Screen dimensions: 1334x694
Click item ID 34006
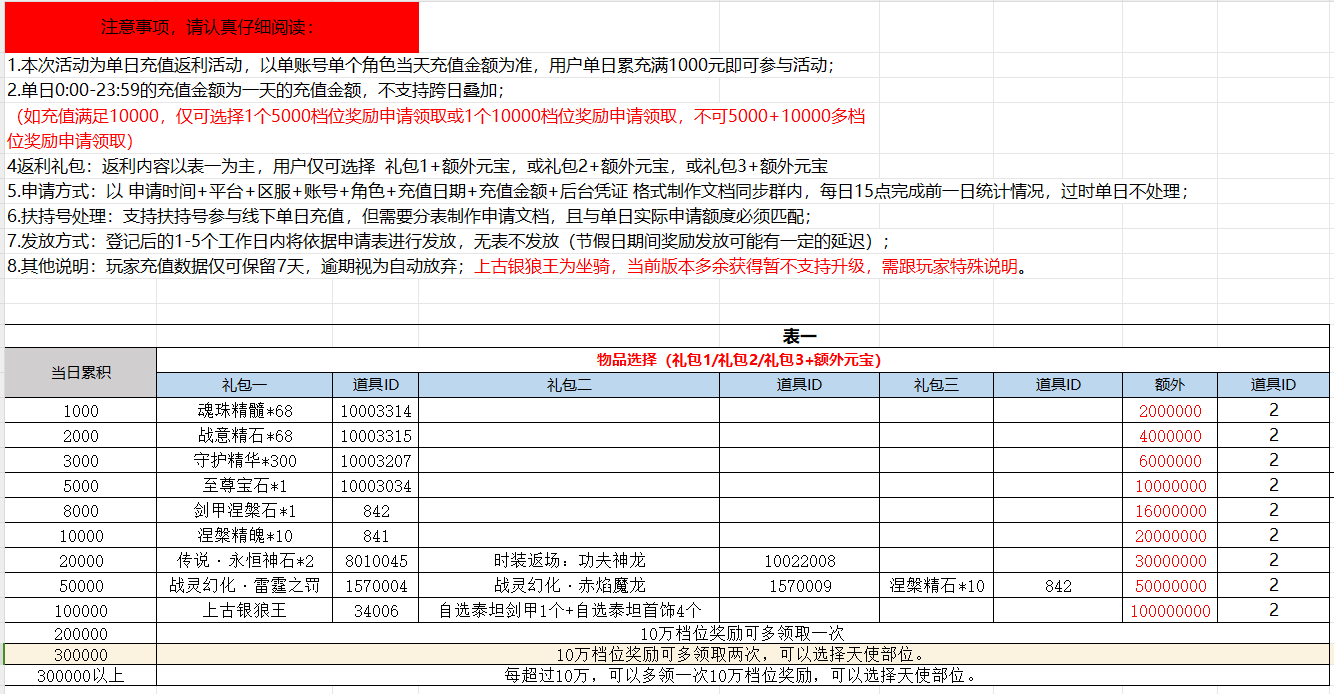376,610
